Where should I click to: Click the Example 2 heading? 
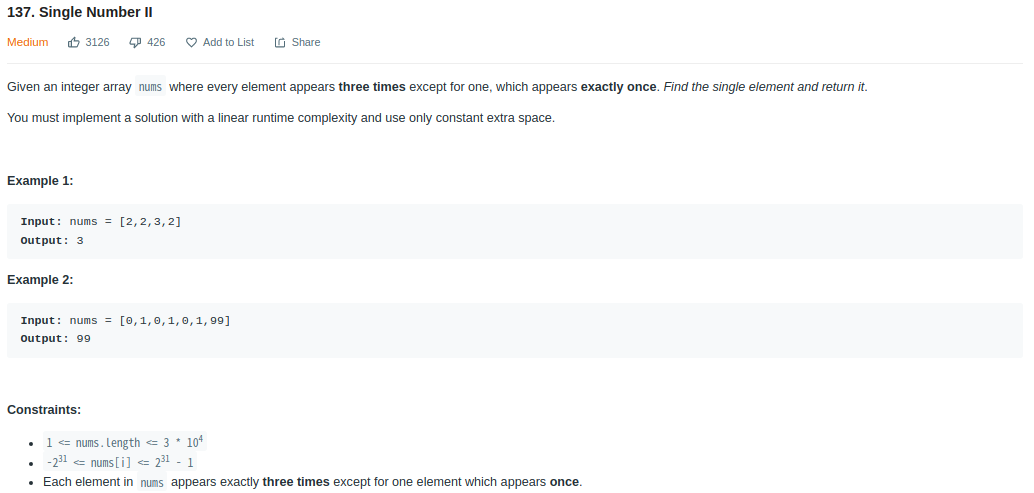pos(40,279)
